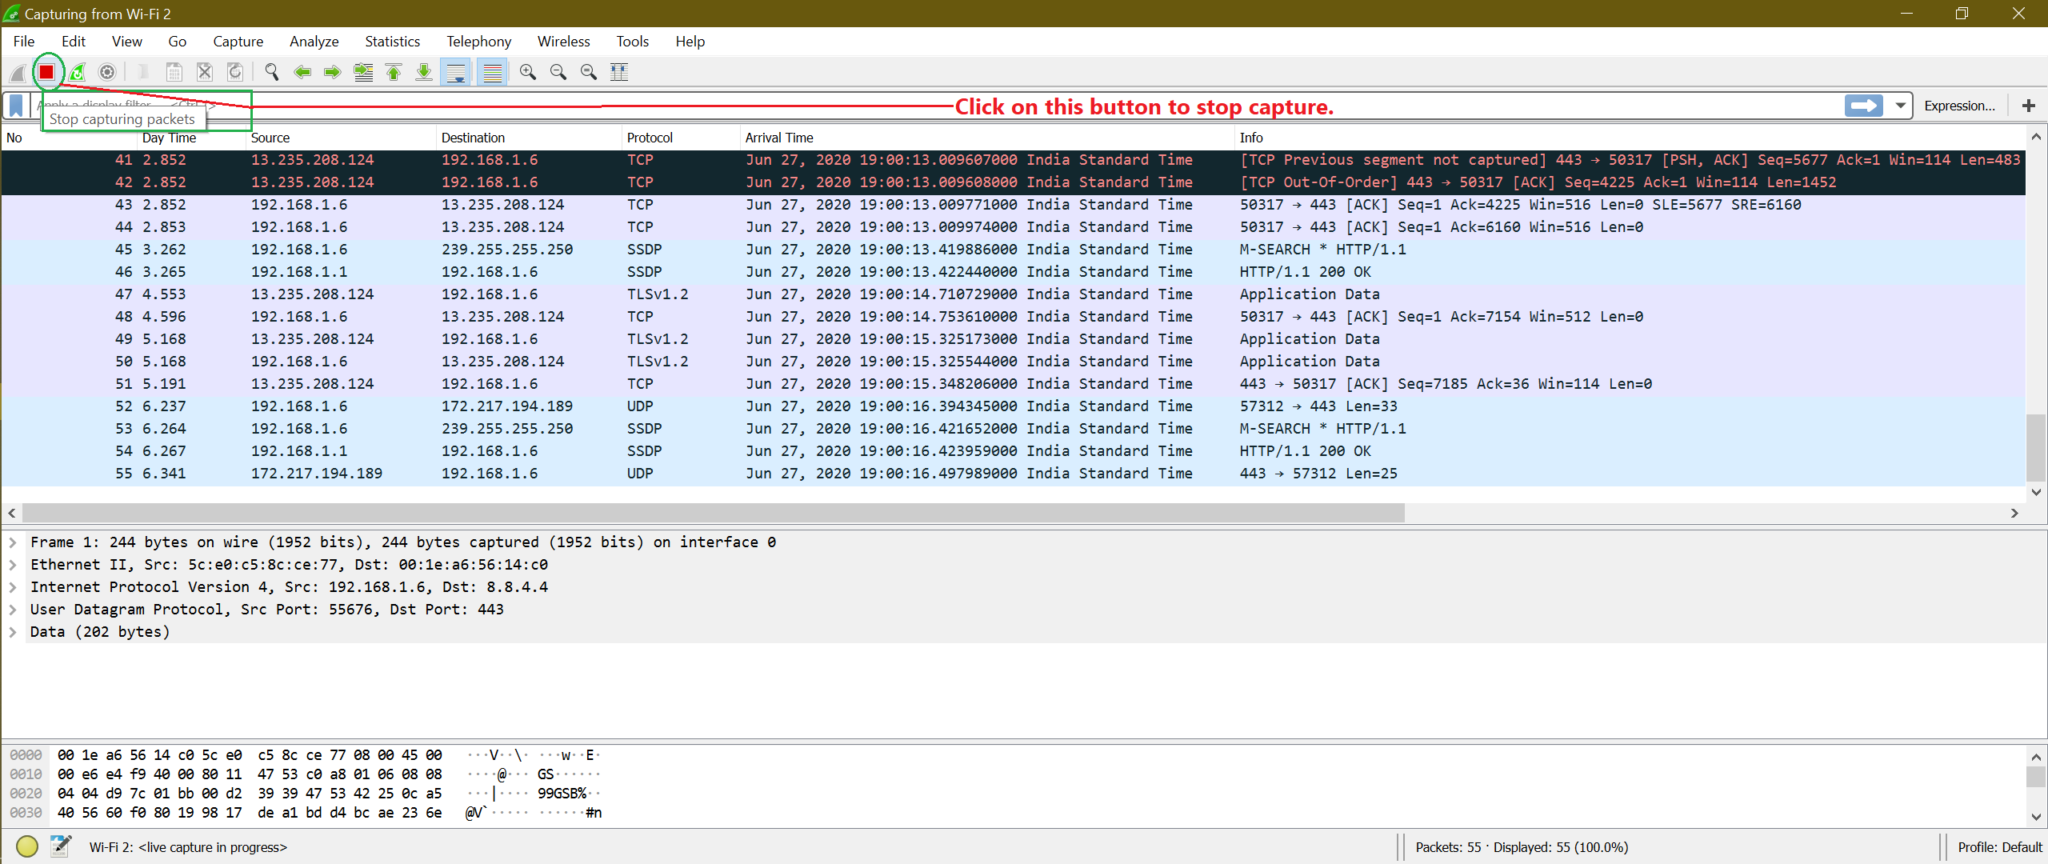Sort by the Destination column header

click(x=529, y=138)
